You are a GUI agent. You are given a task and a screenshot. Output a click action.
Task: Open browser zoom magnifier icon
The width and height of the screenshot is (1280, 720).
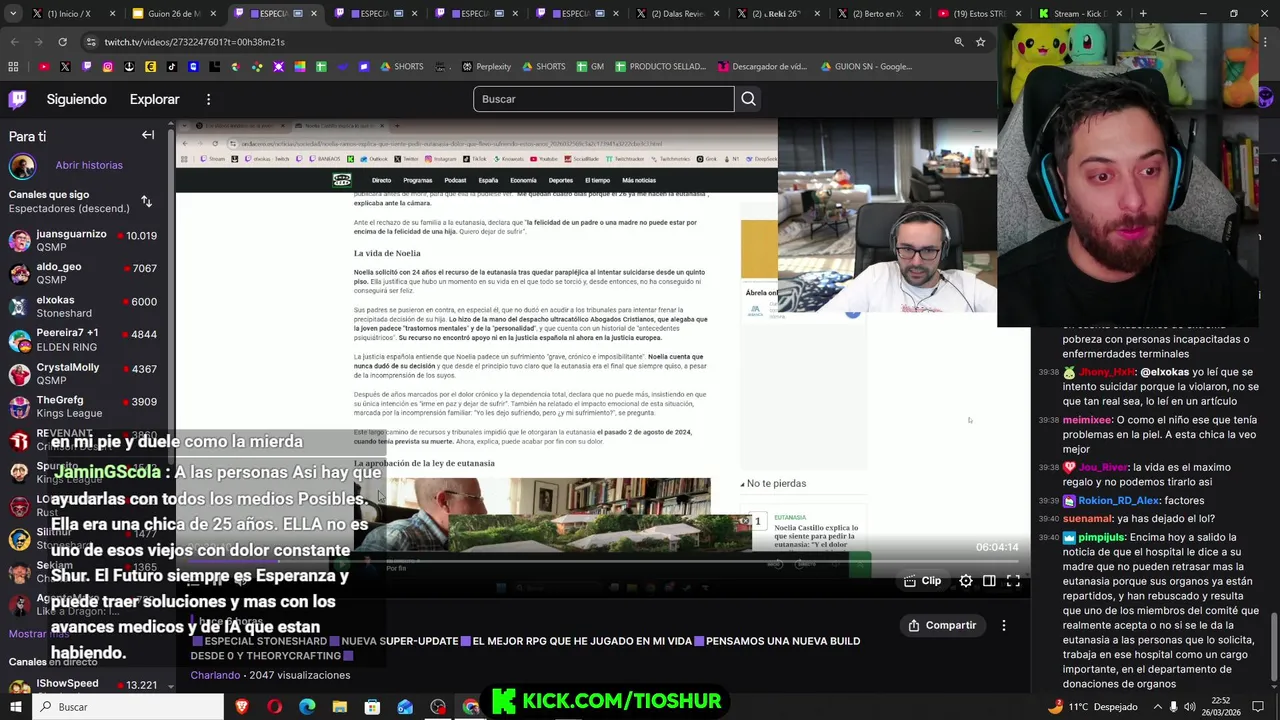(958, 42)
